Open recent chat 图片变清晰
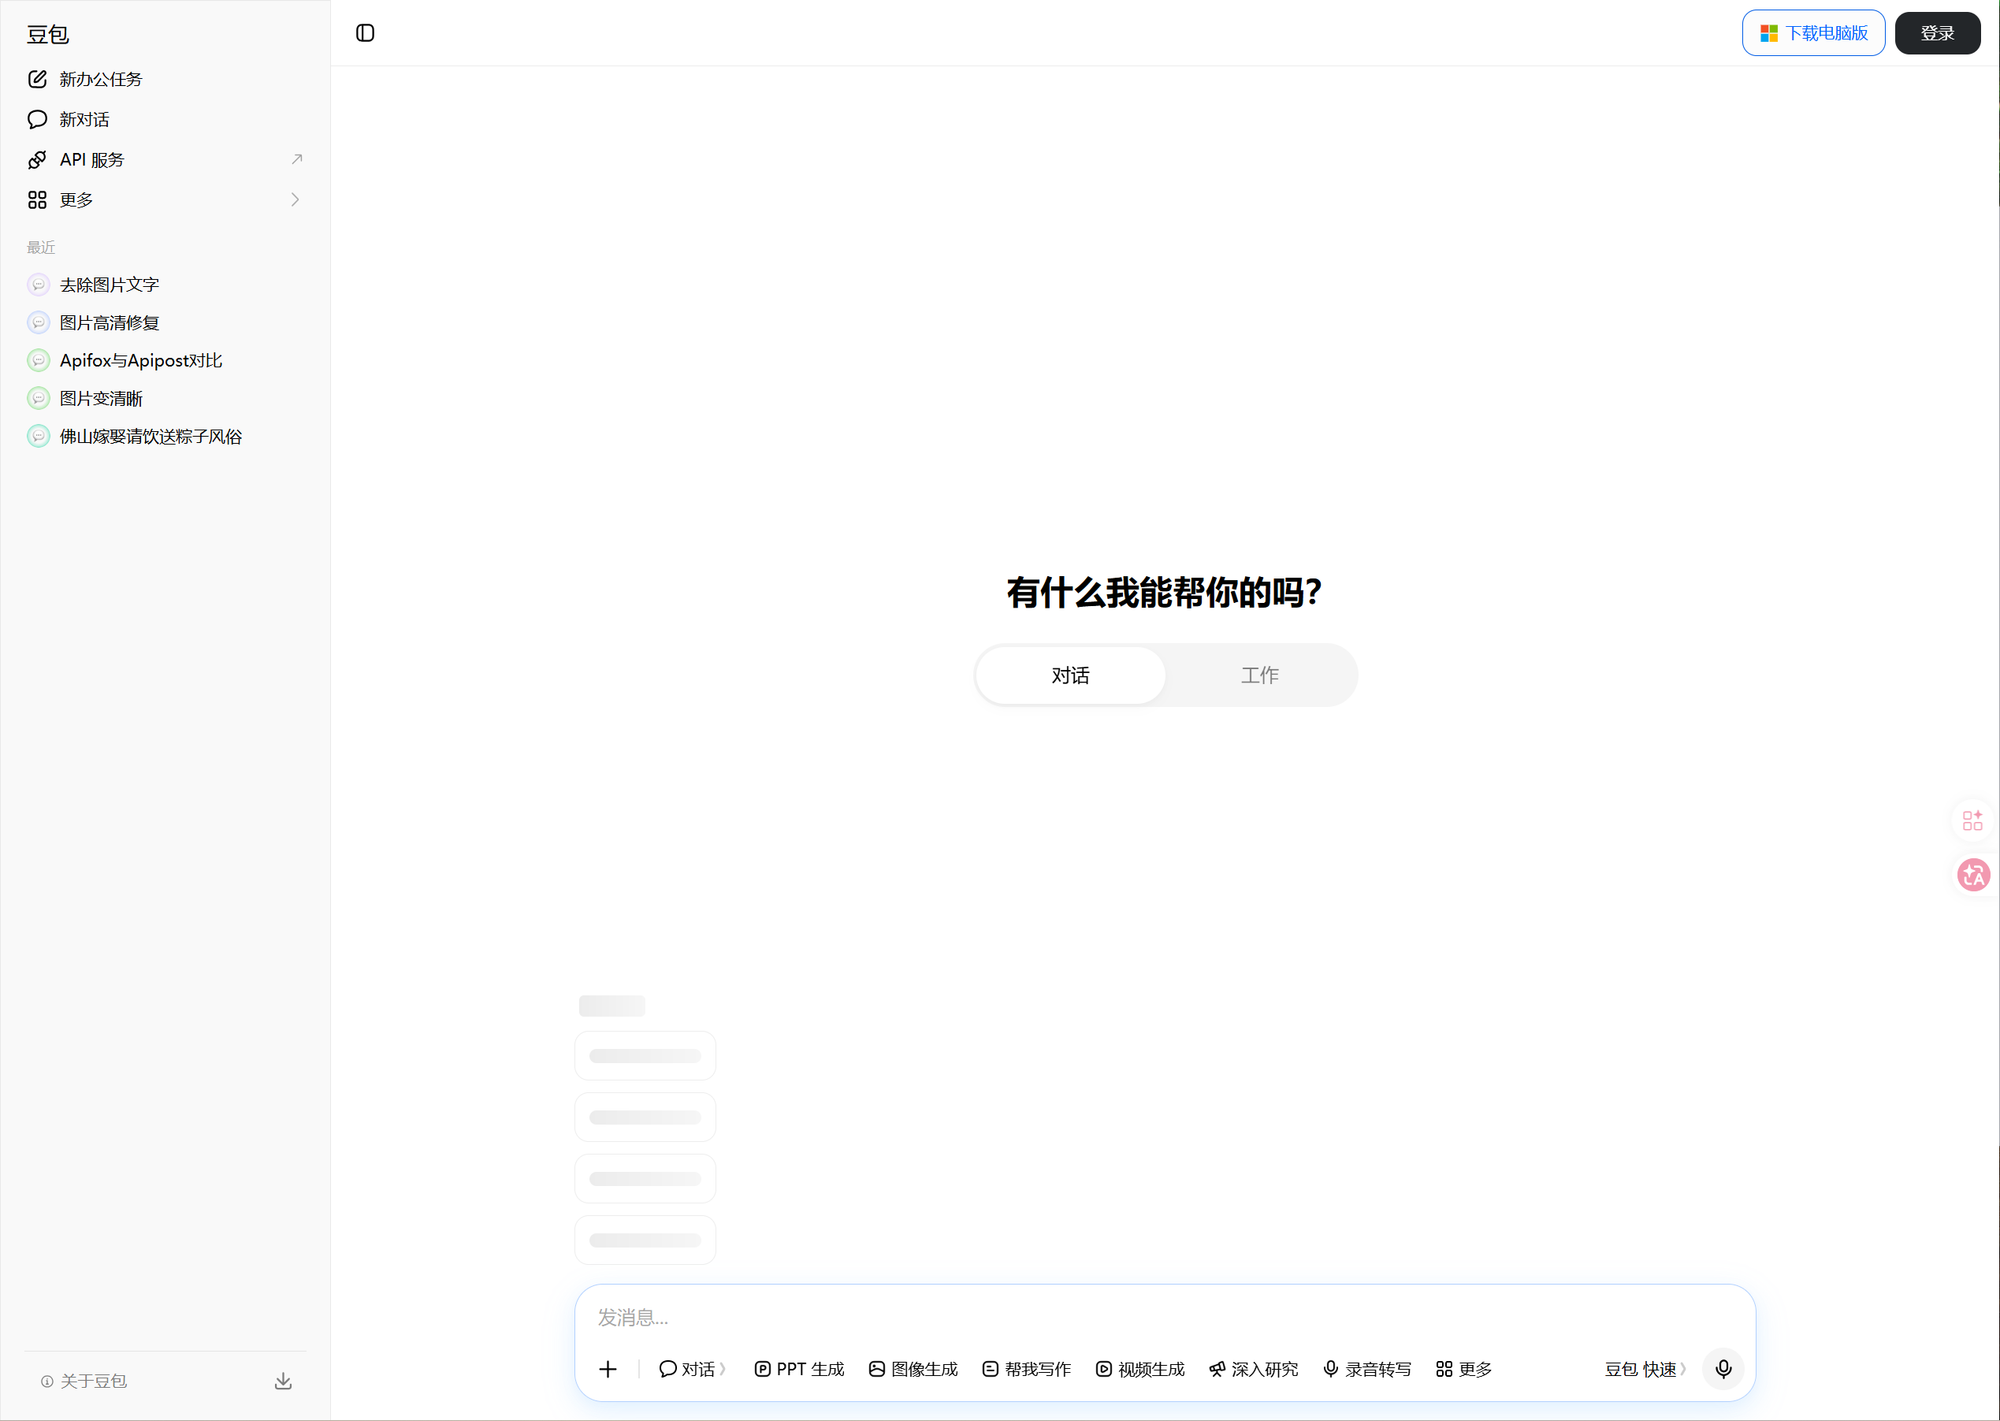 pyautogui.click(x=165, y=399)
